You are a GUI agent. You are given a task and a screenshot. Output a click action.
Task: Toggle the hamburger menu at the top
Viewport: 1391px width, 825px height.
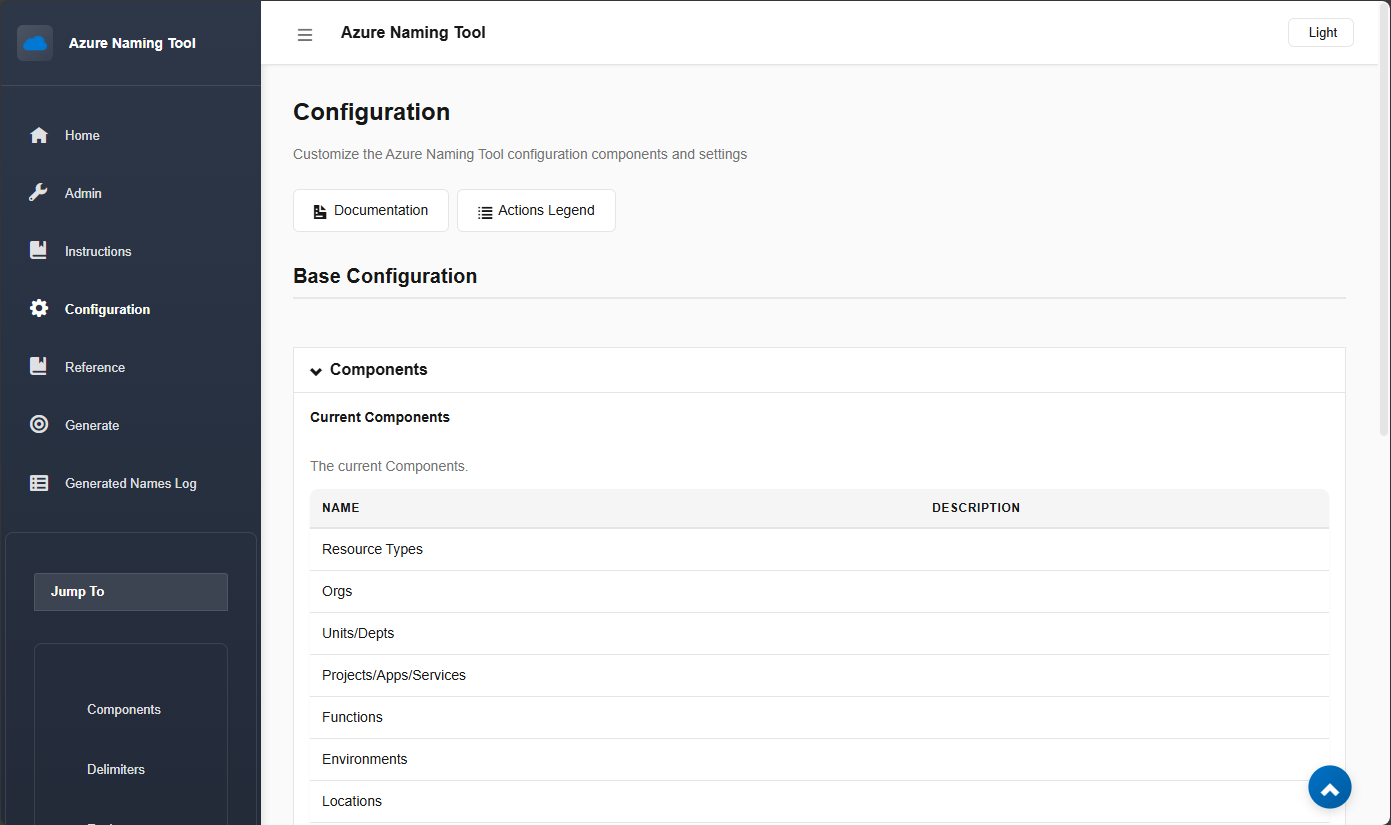pos(304,33)
